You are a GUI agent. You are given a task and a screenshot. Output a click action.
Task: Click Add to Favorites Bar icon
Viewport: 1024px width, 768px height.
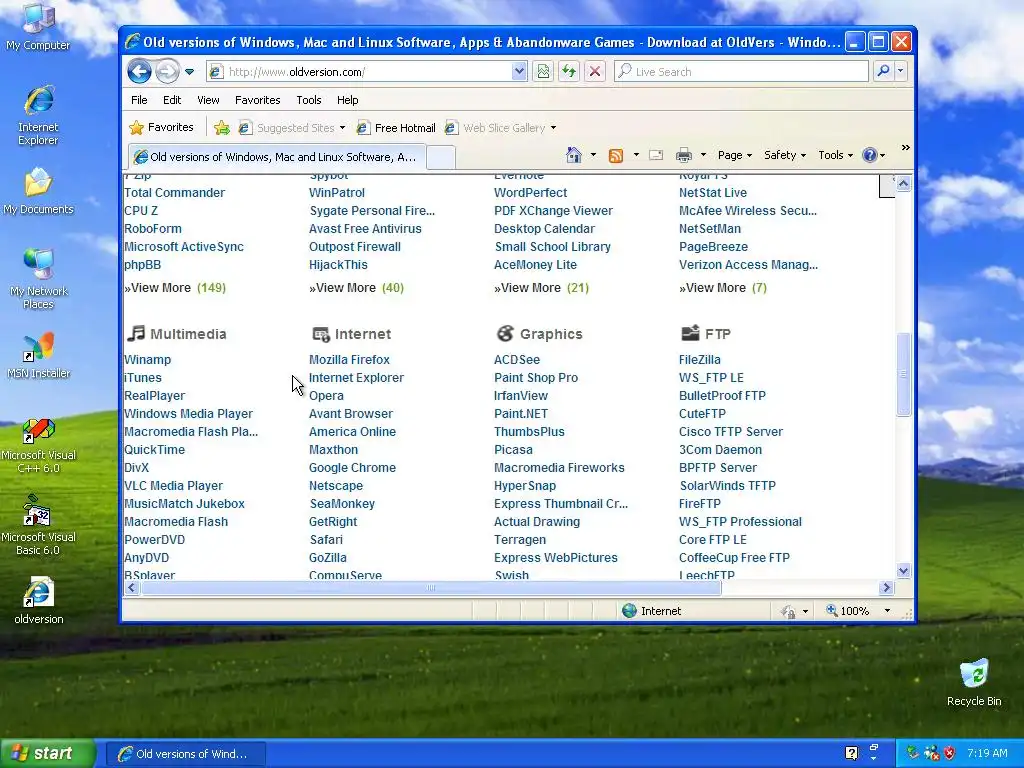pyautogui.click(x=222, y=128)
